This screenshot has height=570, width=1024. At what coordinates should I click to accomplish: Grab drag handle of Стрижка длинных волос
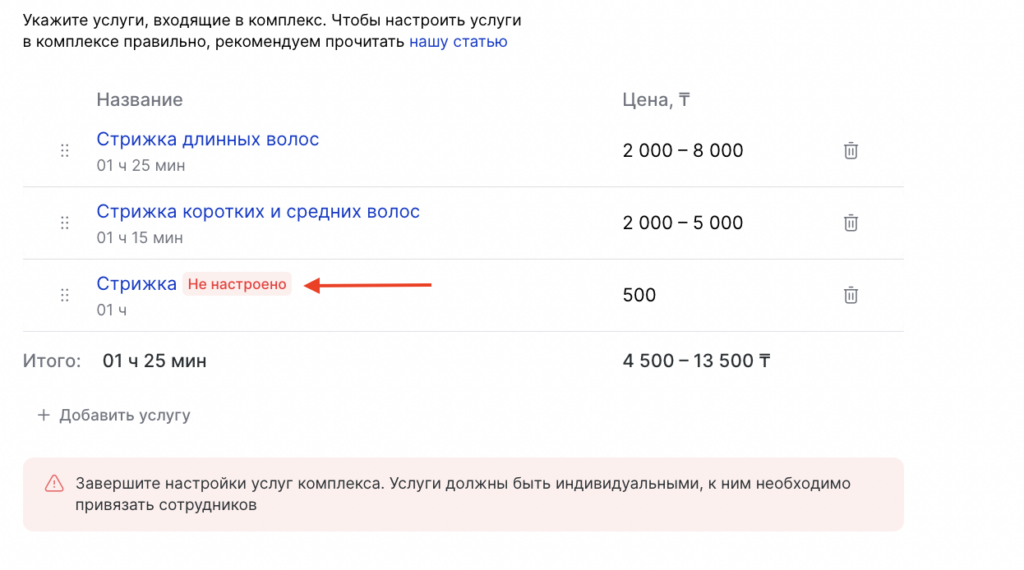click(65, 151)
